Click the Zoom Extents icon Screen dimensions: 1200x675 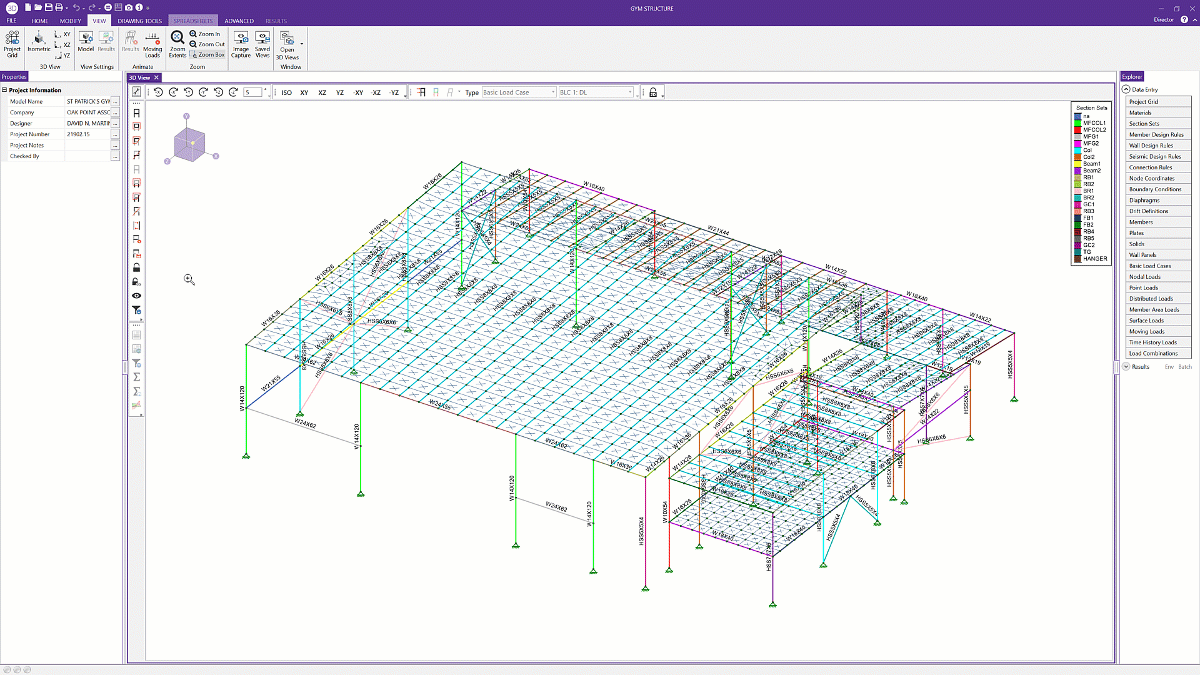[x=177, y=44]
